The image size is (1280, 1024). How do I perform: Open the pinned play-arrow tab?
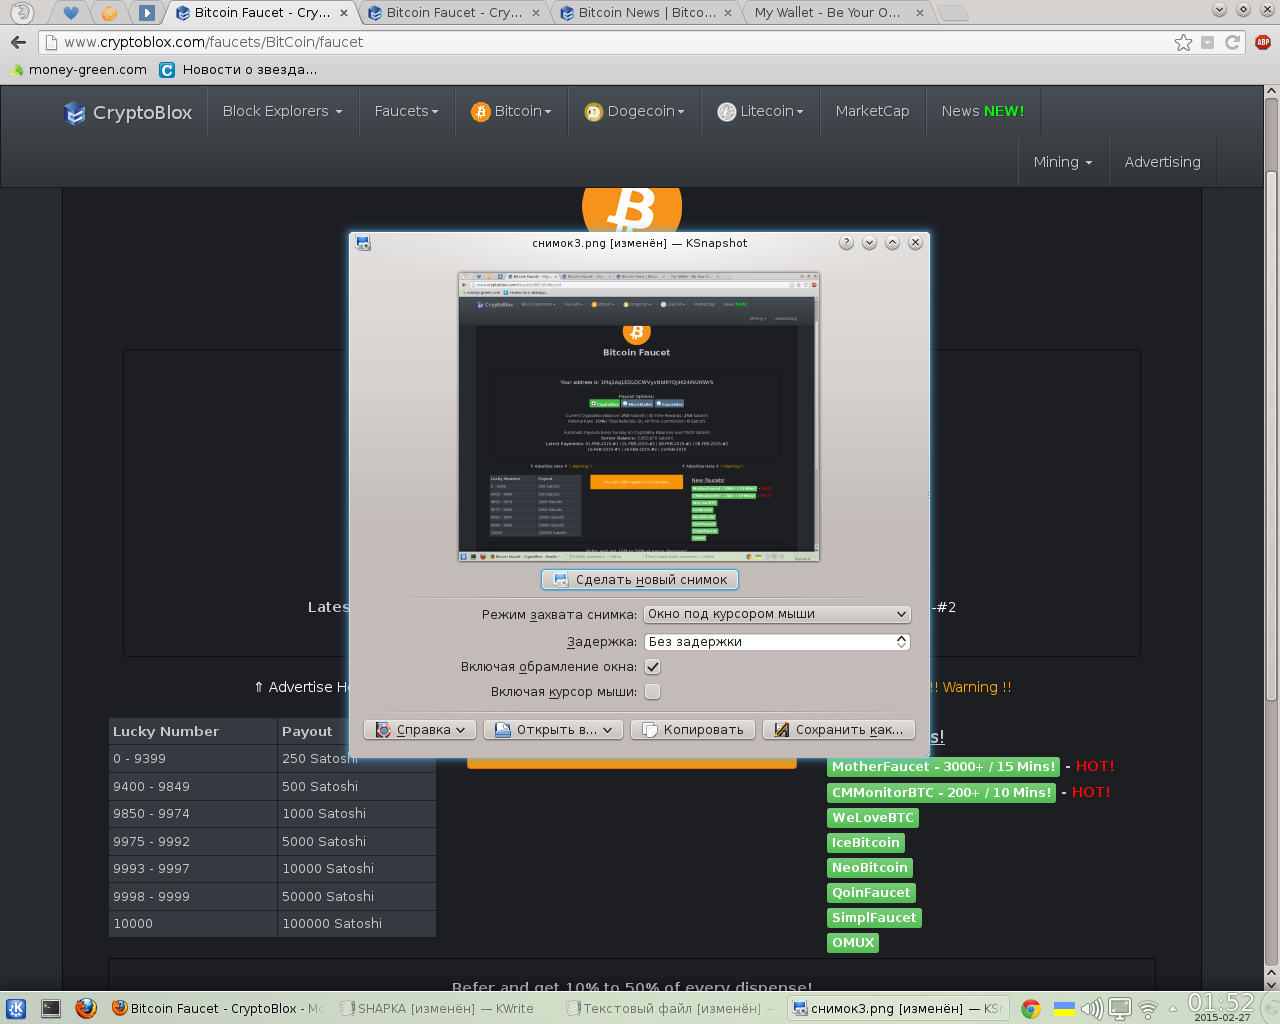(x=147, y=13)
